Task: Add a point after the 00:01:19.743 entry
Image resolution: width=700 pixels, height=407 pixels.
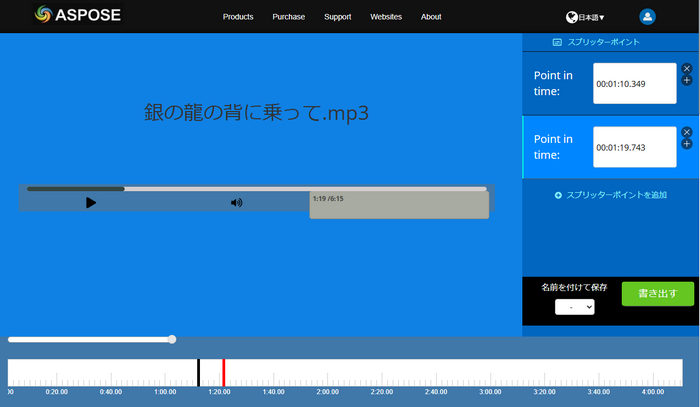Action: tap(687, 144)
